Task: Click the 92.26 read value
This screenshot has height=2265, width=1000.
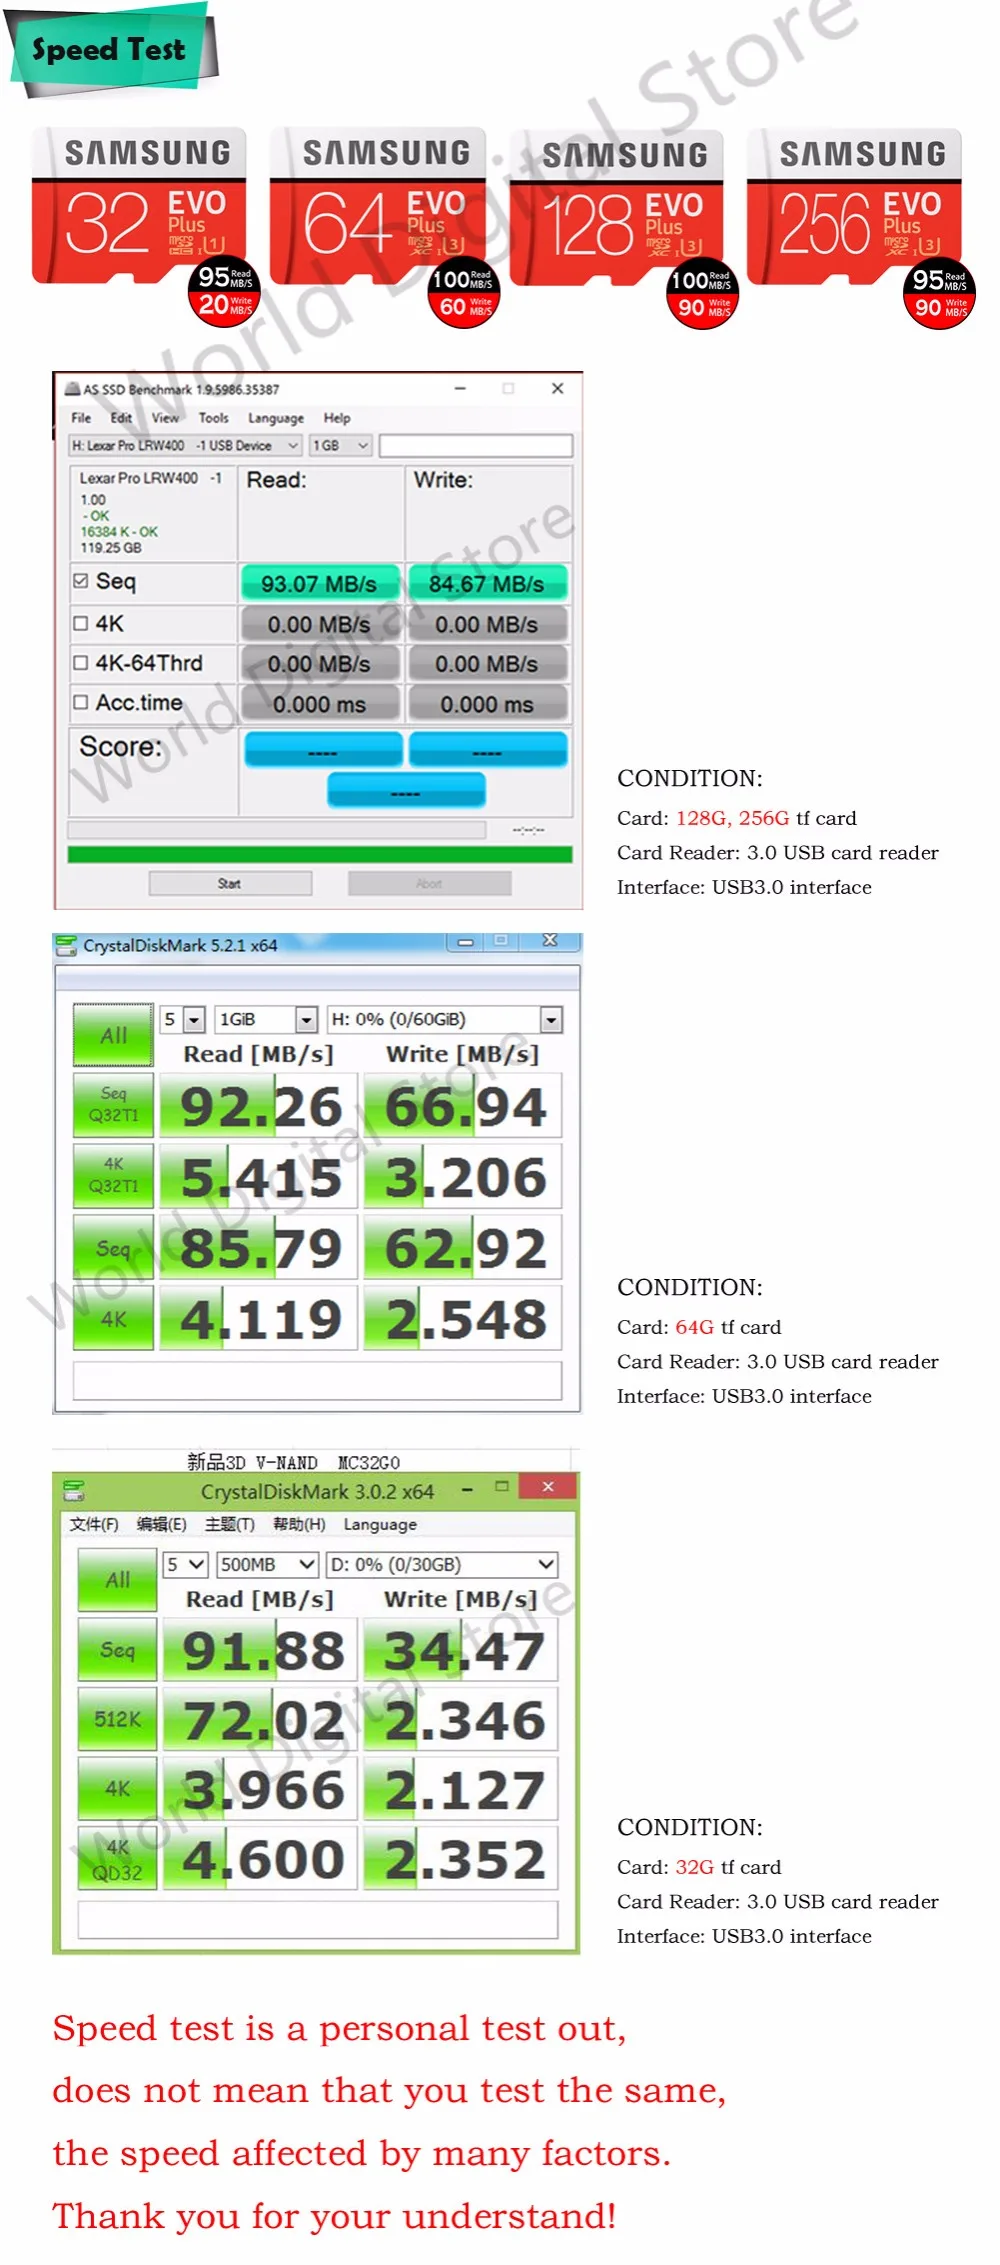Action: [x=259, y=1105]
